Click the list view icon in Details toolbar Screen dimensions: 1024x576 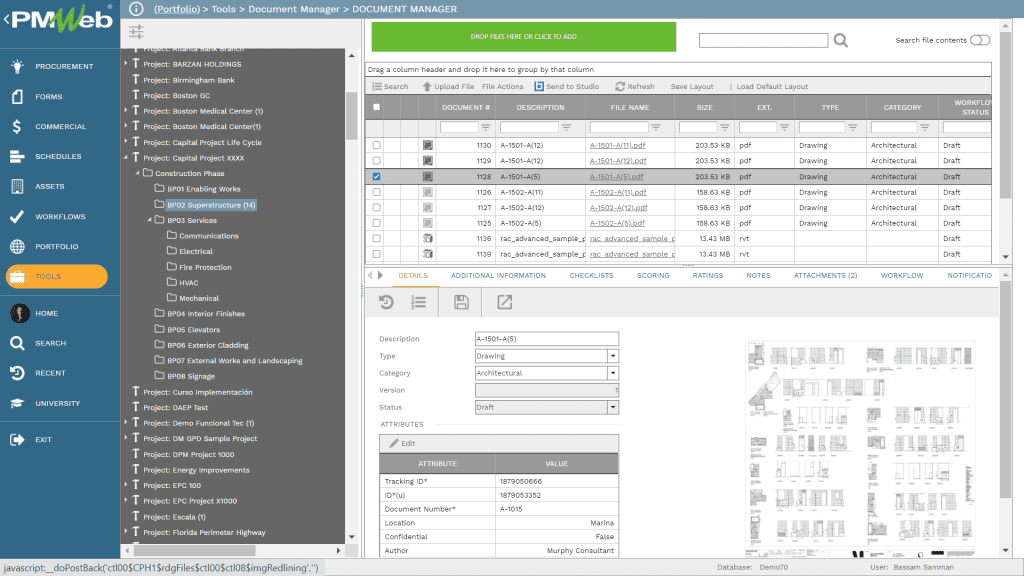[x=419, y=302]
